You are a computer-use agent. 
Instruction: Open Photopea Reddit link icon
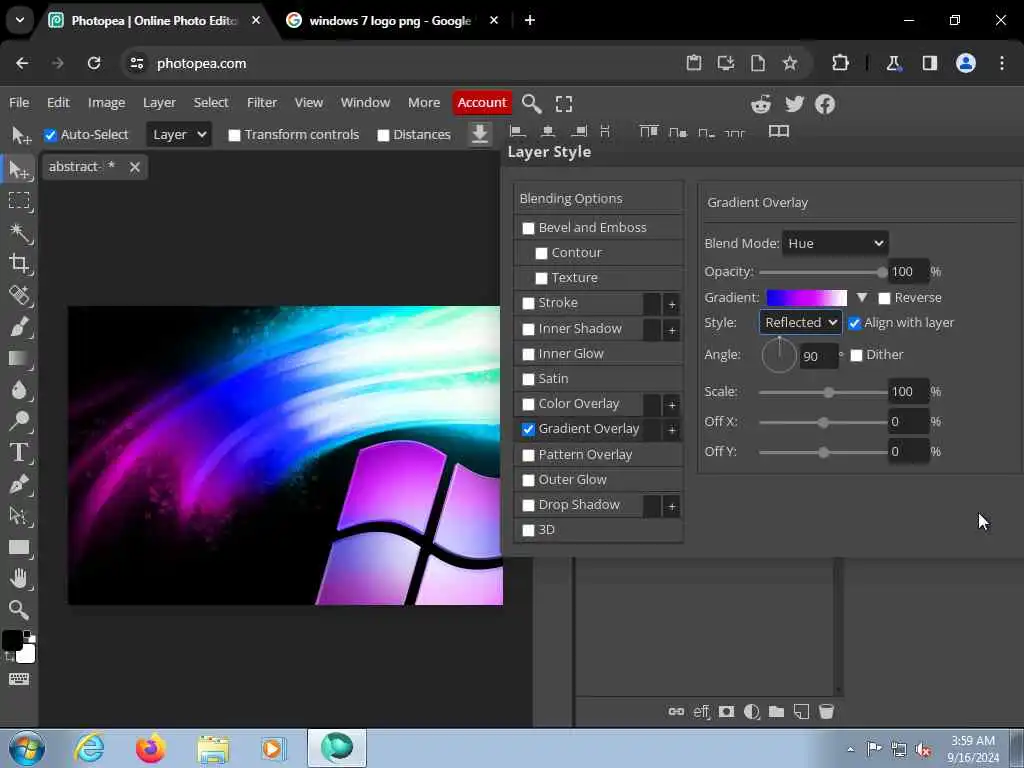[761, 104]
